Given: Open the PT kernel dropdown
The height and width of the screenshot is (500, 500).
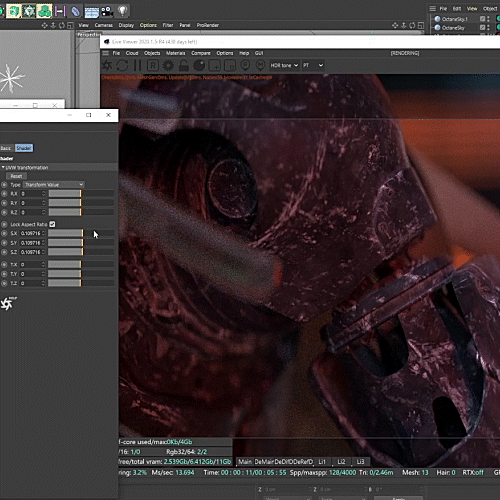Looking at the screenshot, I should tap(313, 65).
